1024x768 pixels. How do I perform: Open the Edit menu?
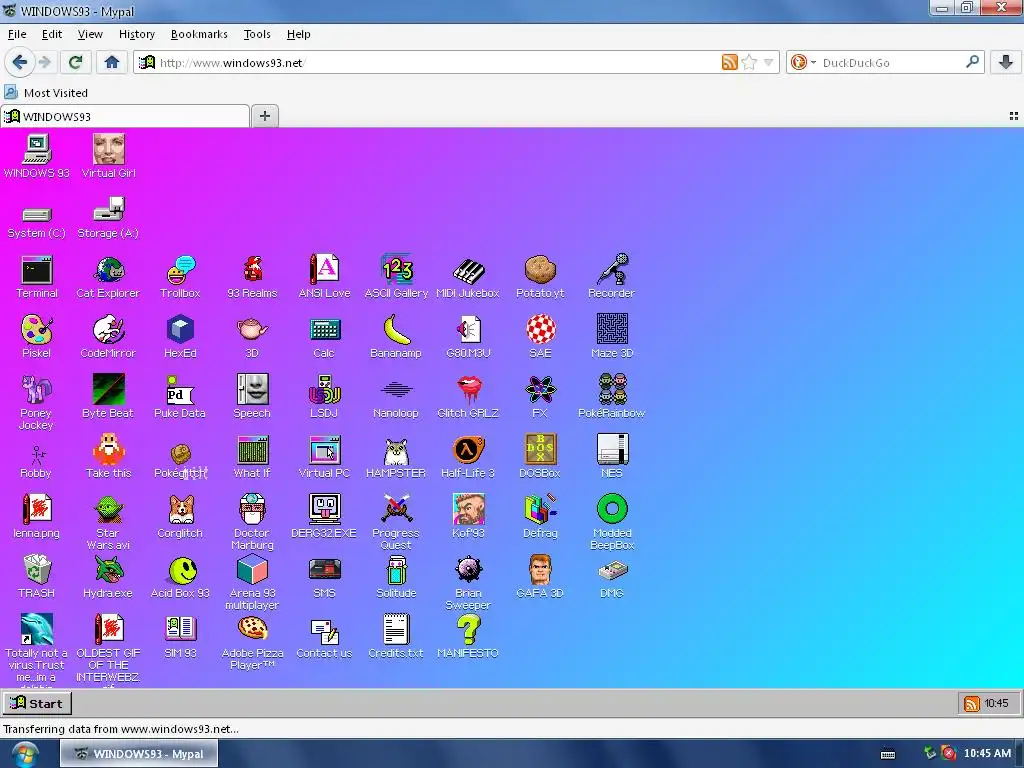click(52, 34)
